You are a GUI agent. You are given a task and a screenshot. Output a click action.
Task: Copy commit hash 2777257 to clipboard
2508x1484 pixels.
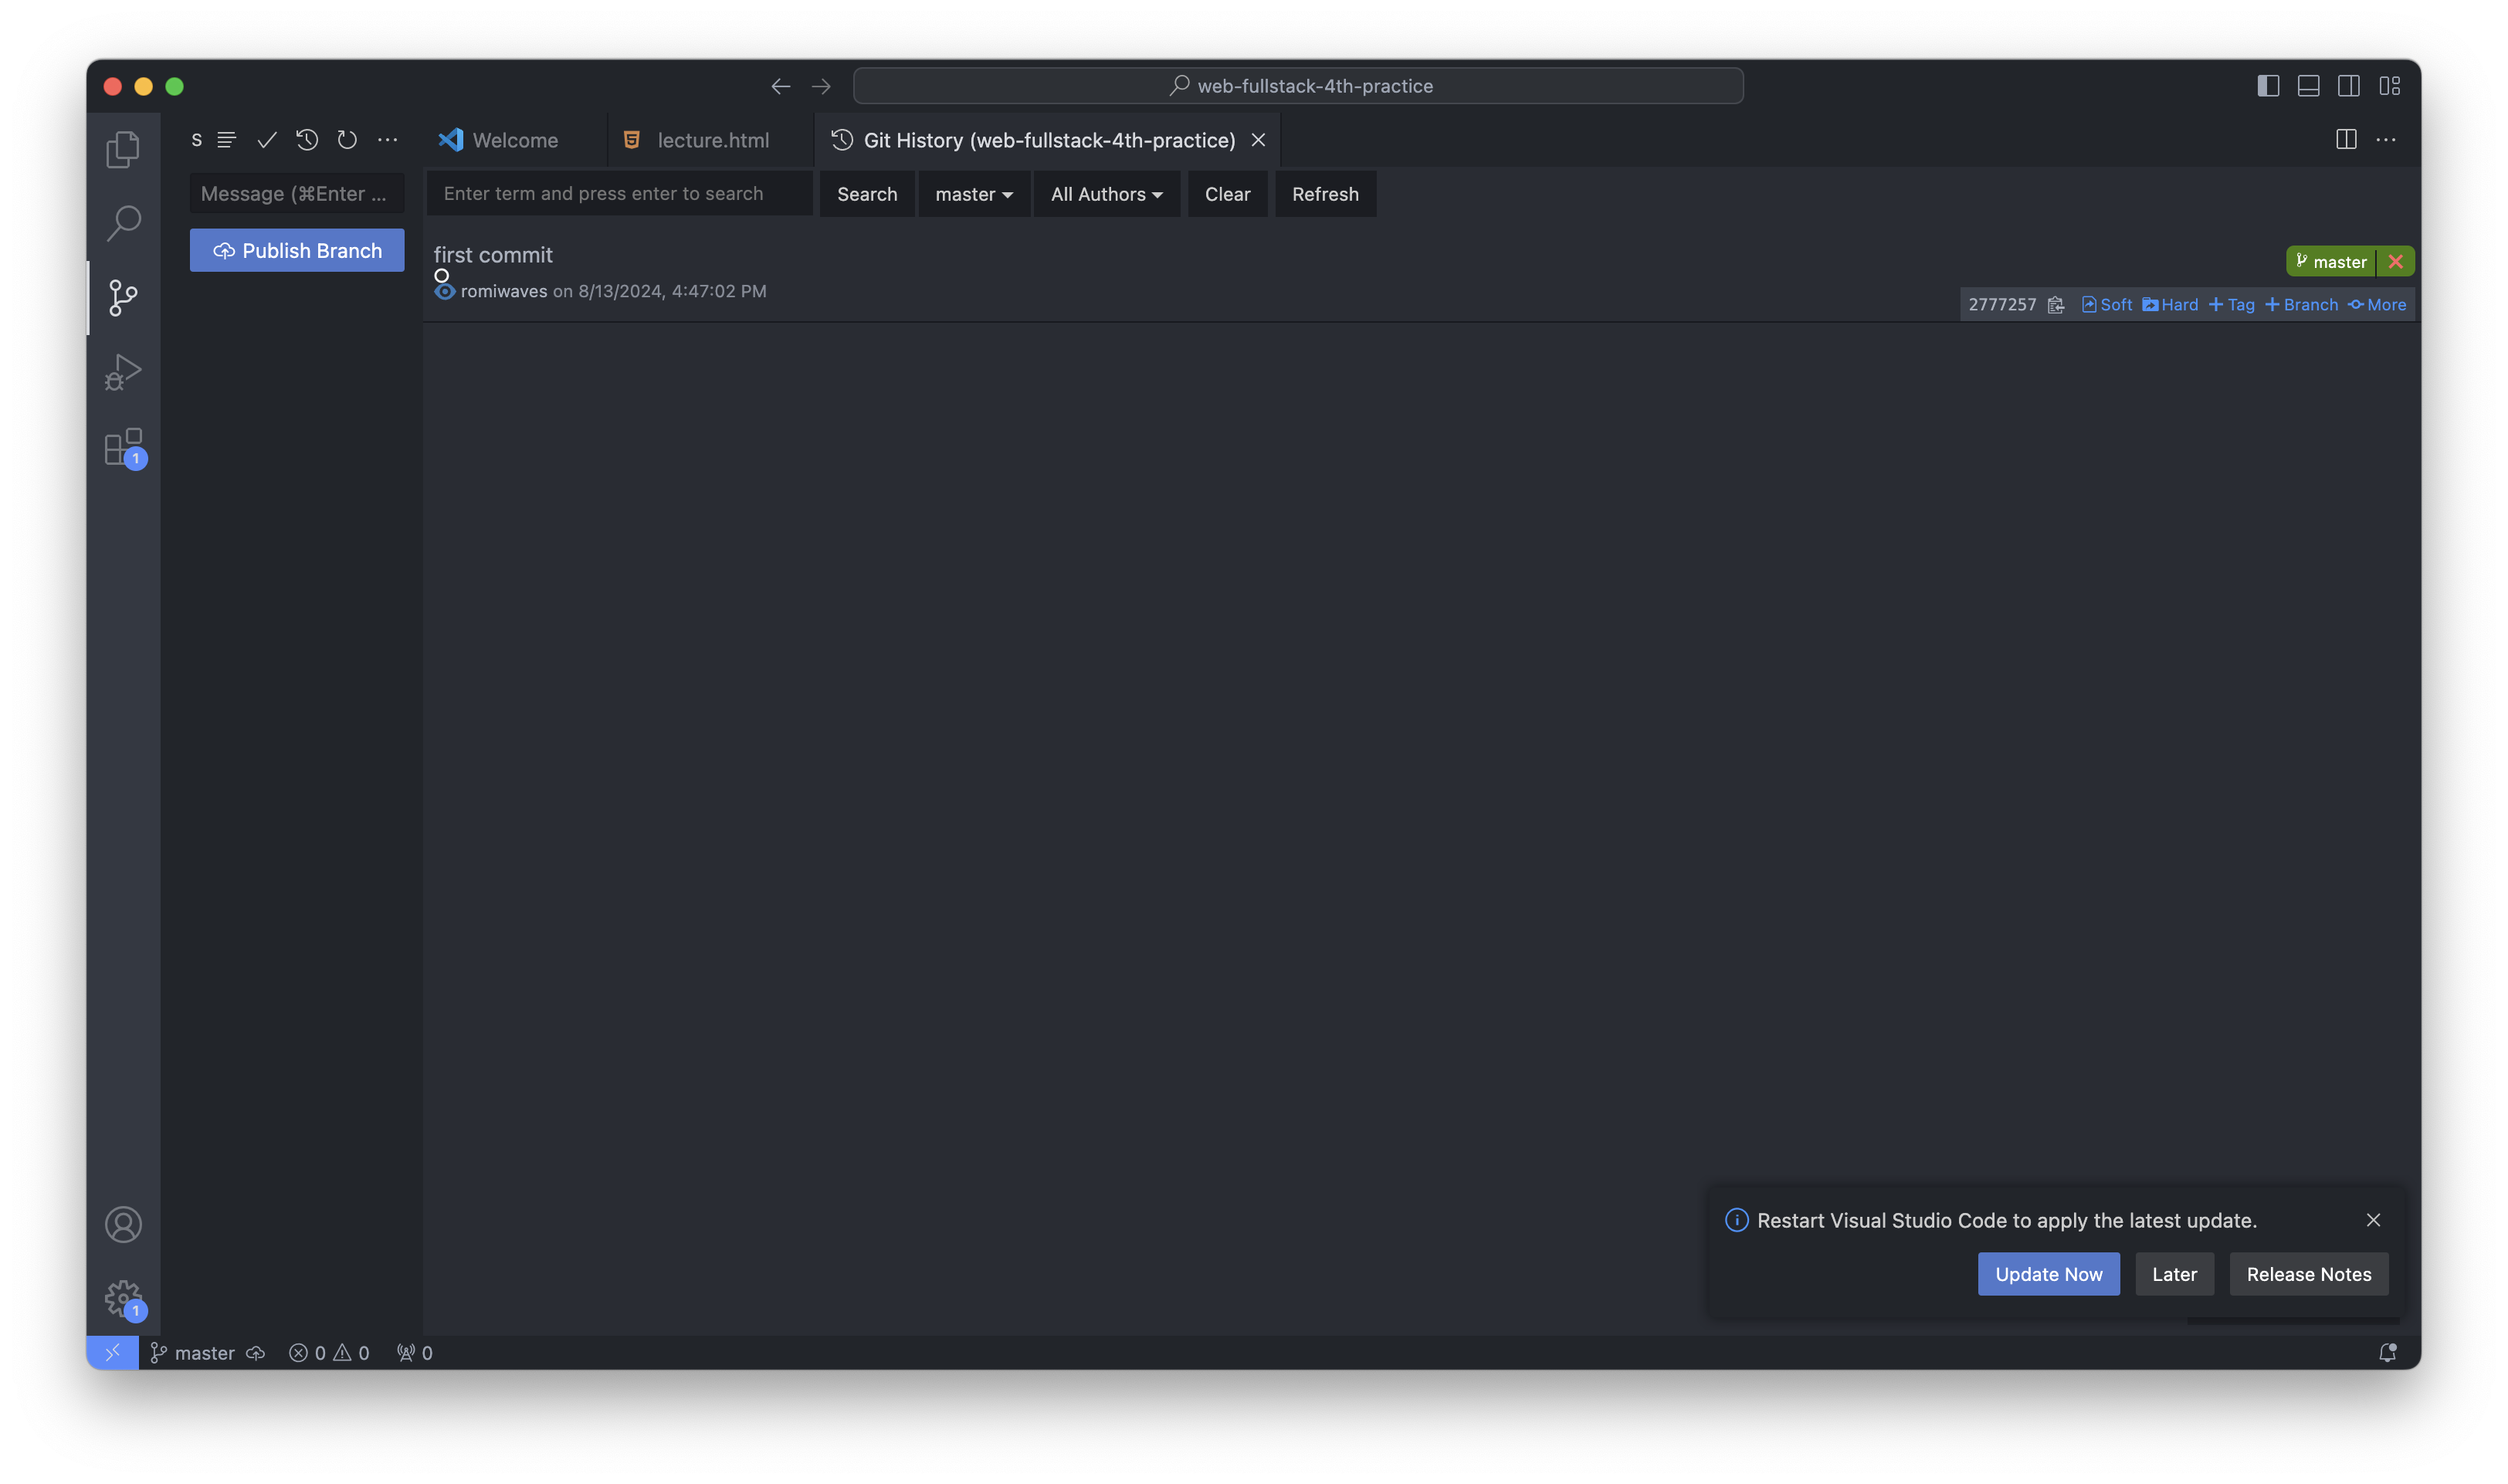pyautogui.click(x=2055, y=305)
